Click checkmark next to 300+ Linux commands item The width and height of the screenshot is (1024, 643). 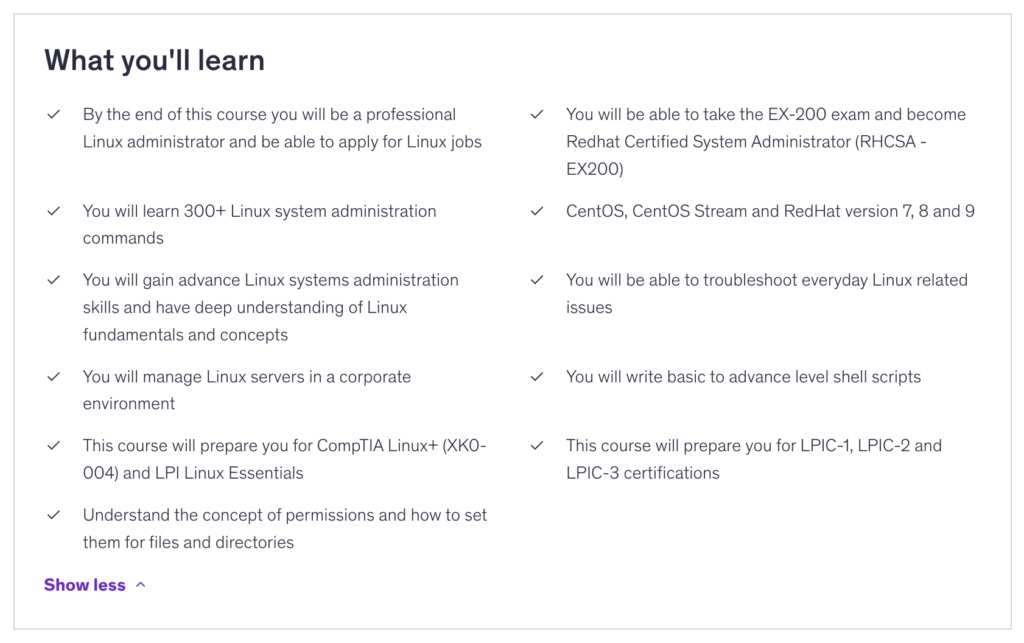[54, 212]
